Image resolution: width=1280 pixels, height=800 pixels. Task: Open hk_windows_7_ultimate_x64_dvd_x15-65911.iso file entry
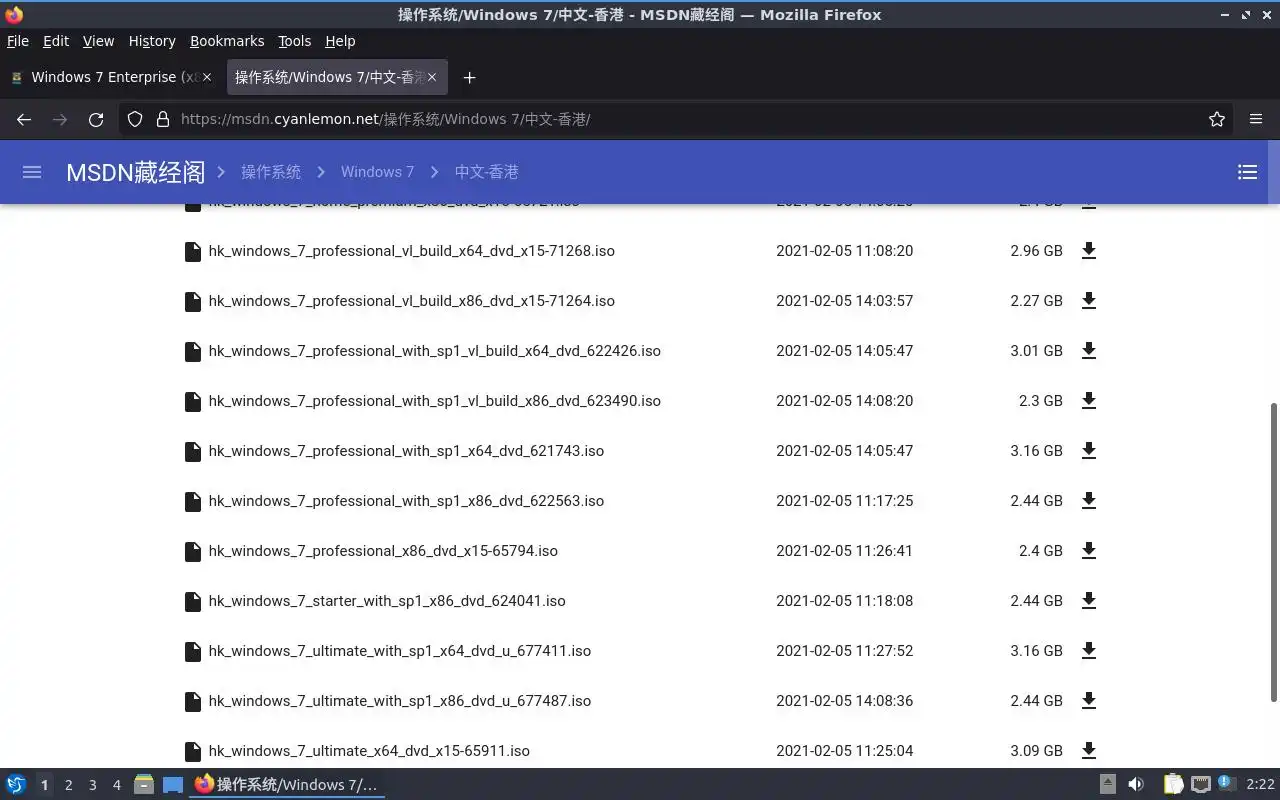tap(369, 751)
